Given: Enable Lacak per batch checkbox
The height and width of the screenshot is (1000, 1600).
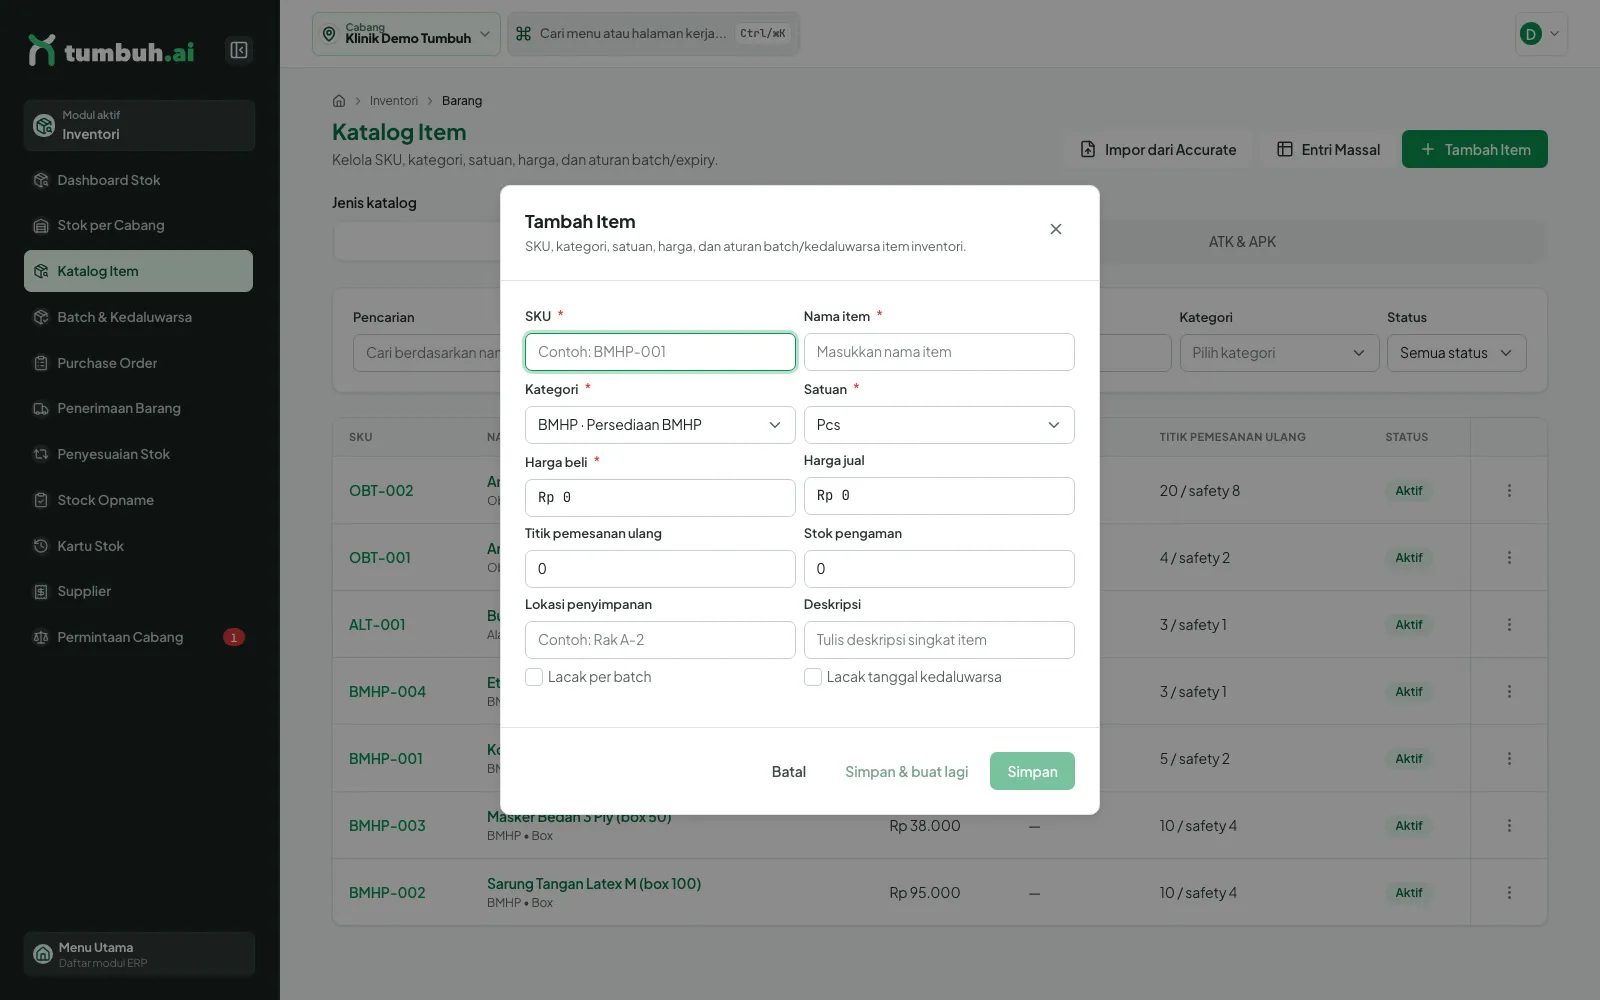Looking at the screenshot, I should pos(534,677).
